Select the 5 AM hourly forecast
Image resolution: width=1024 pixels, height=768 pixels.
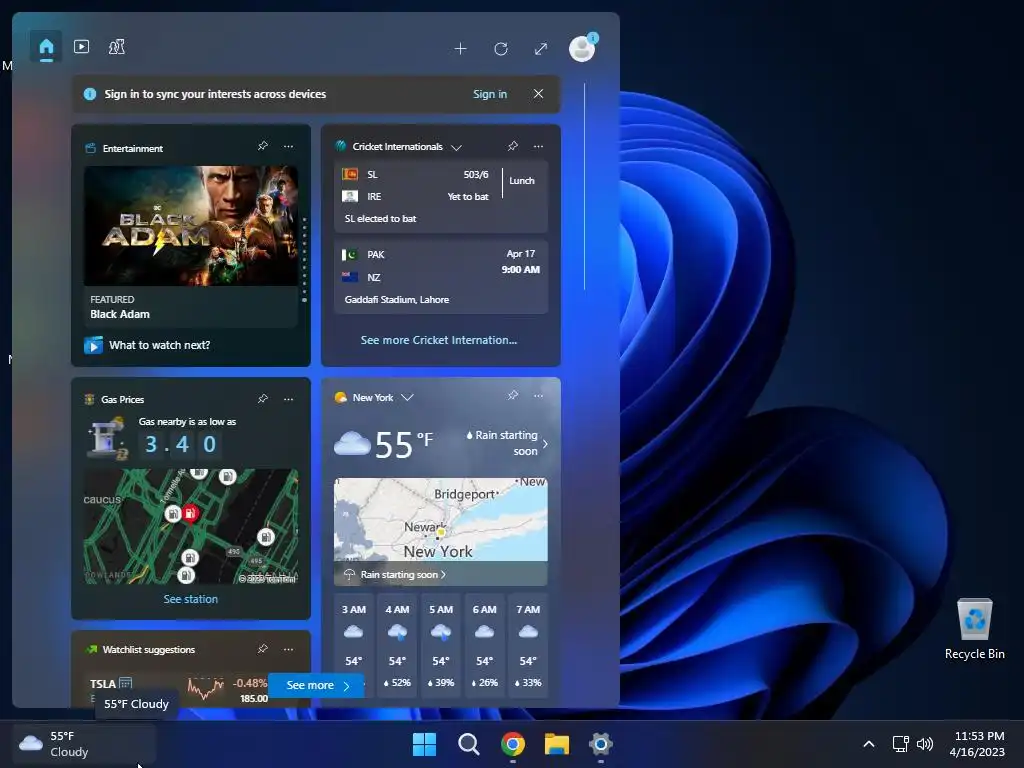tap(441, 645)
